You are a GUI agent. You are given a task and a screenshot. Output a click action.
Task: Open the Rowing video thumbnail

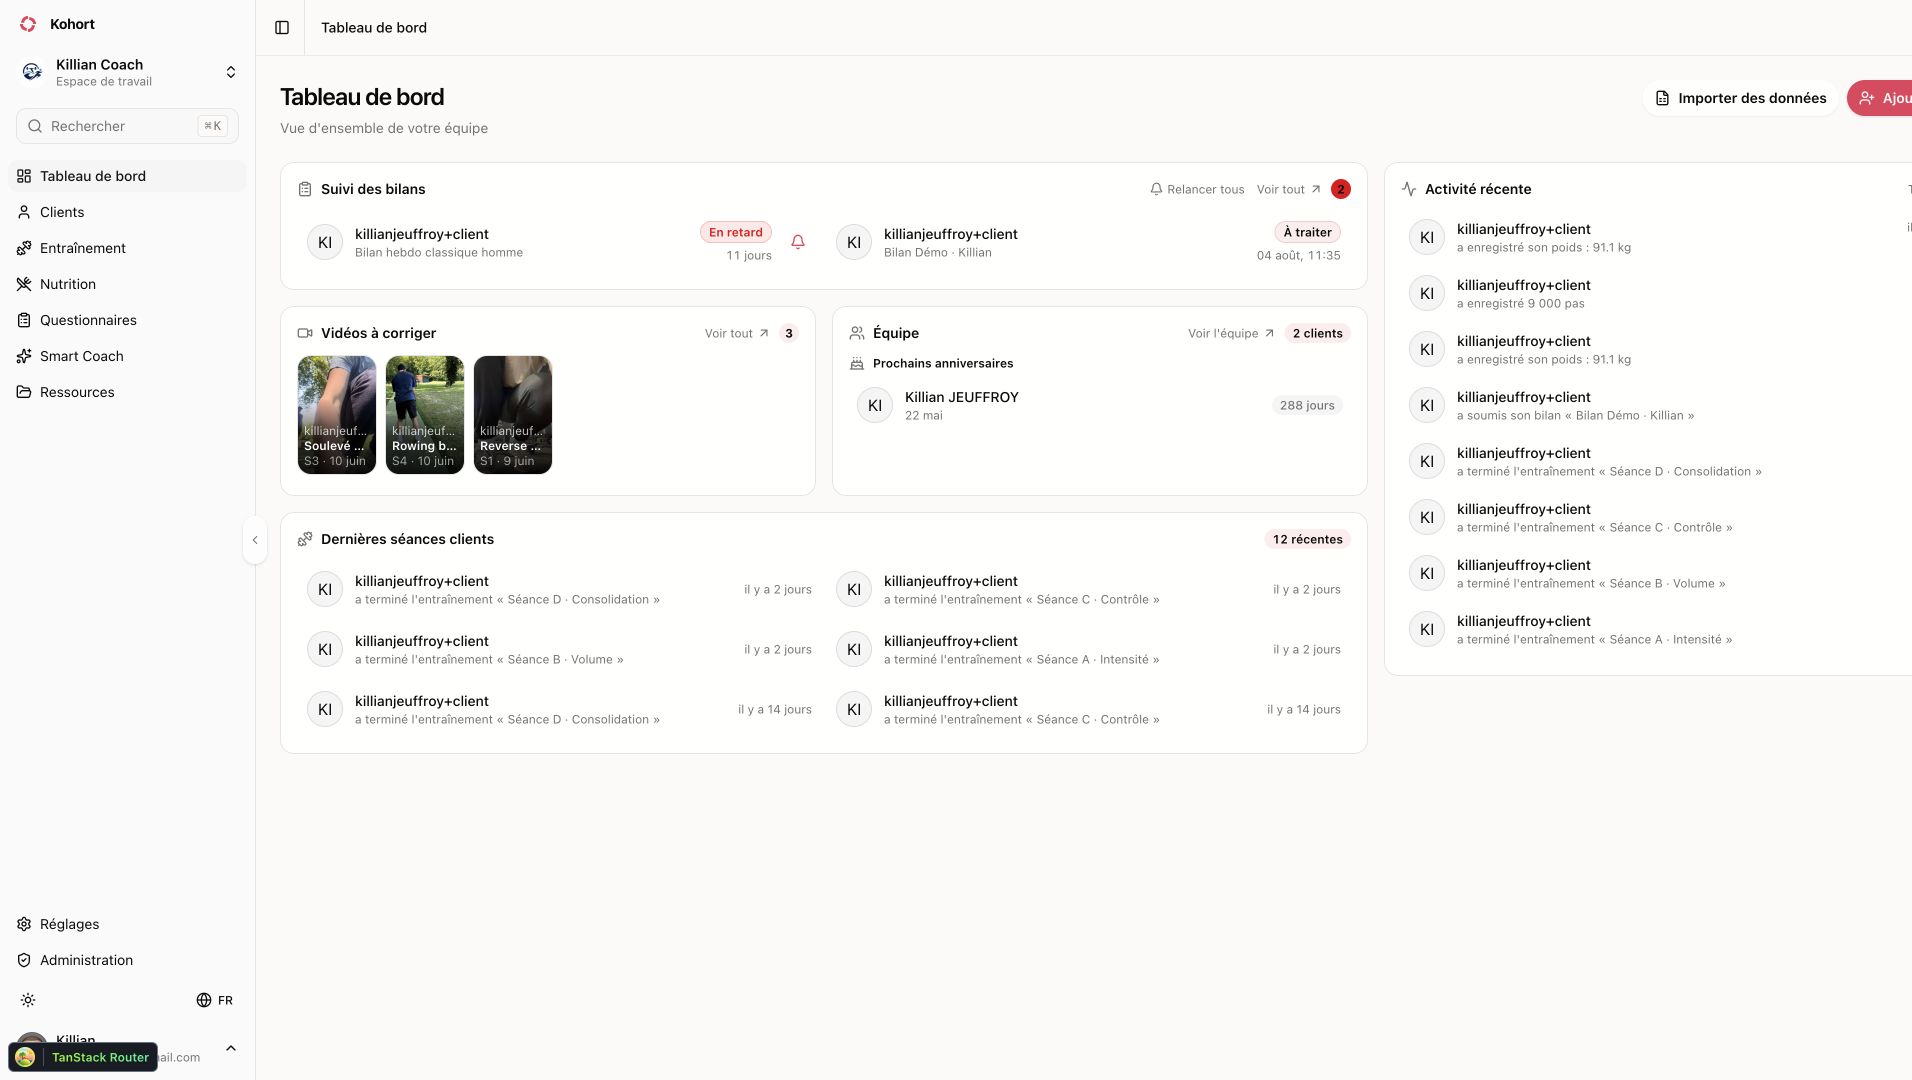[x=425, y=415]
